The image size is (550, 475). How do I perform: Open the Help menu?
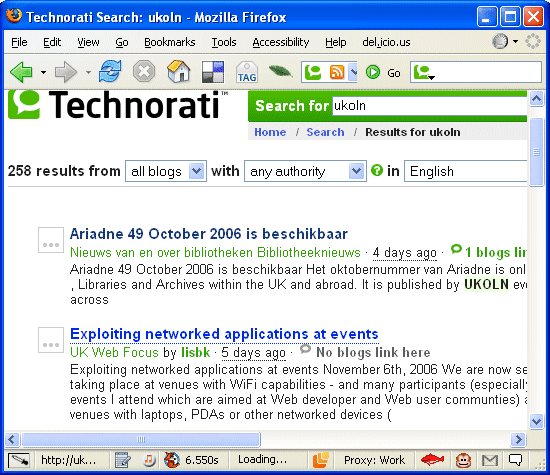(x=336, y=42)
